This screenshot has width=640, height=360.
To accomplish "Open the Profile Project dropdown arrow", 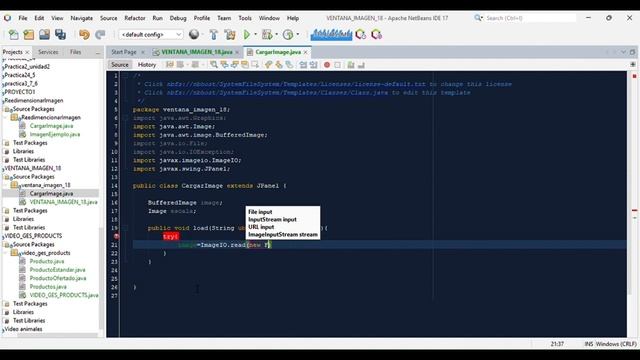I will [298, 35].
